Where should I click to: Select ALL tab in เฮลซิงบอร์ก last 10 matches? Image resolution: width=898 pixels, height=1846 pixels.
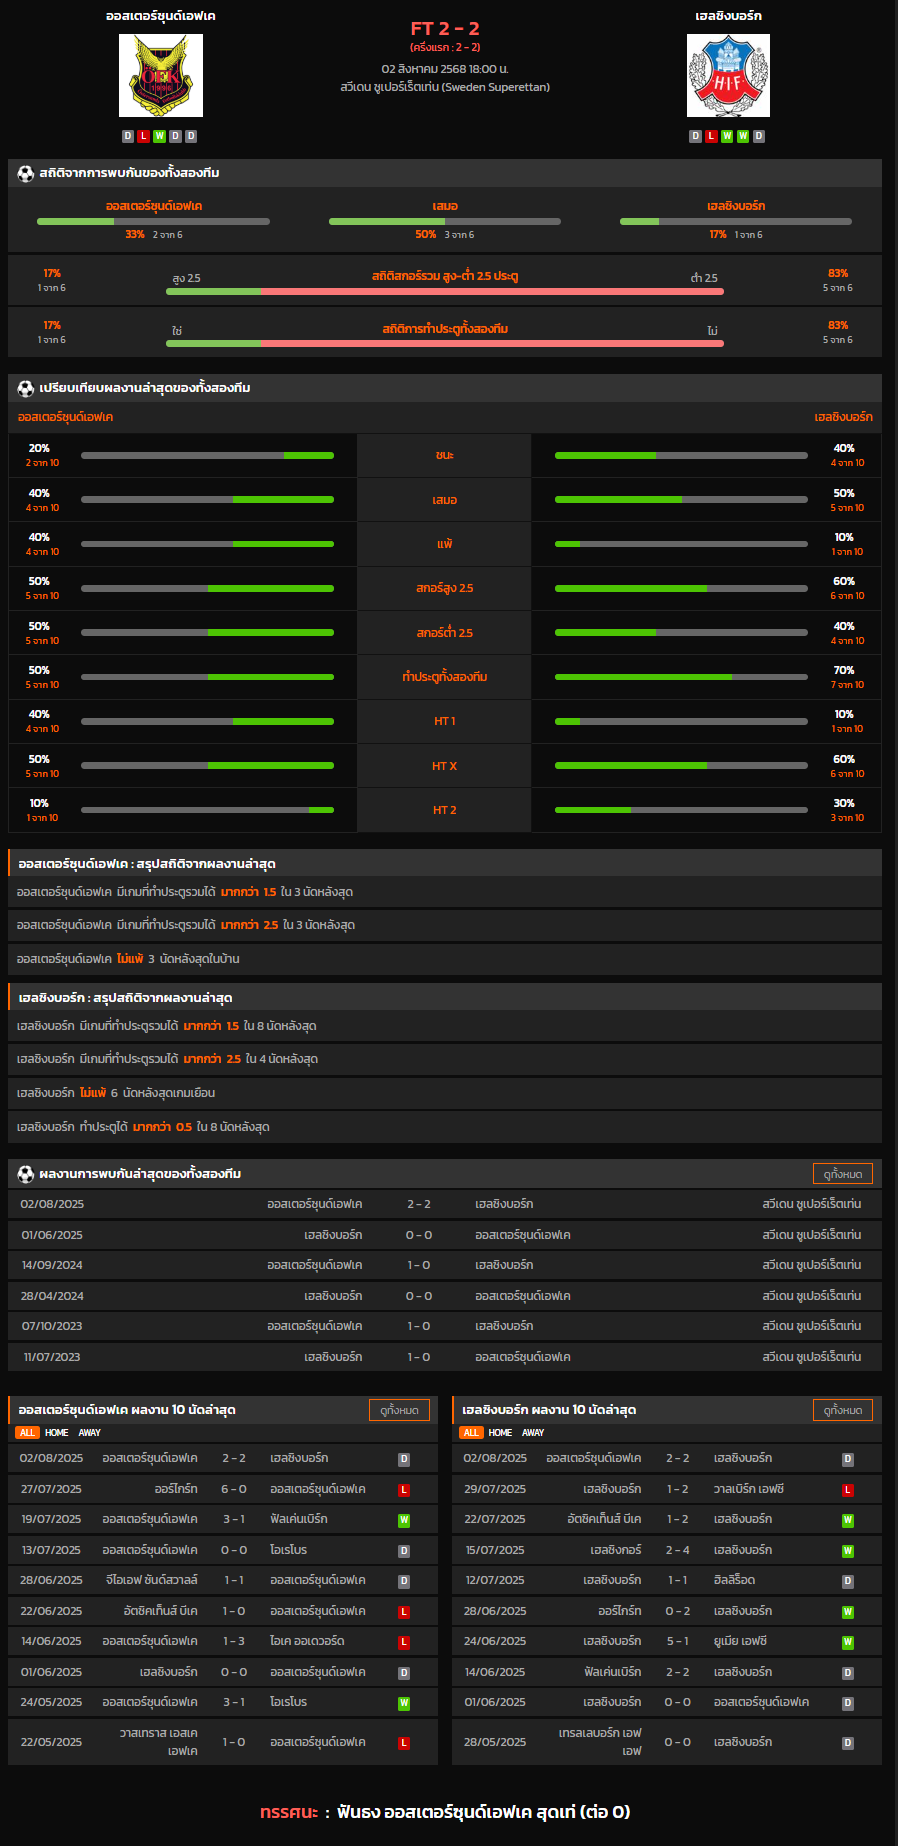coord(471,1433)
